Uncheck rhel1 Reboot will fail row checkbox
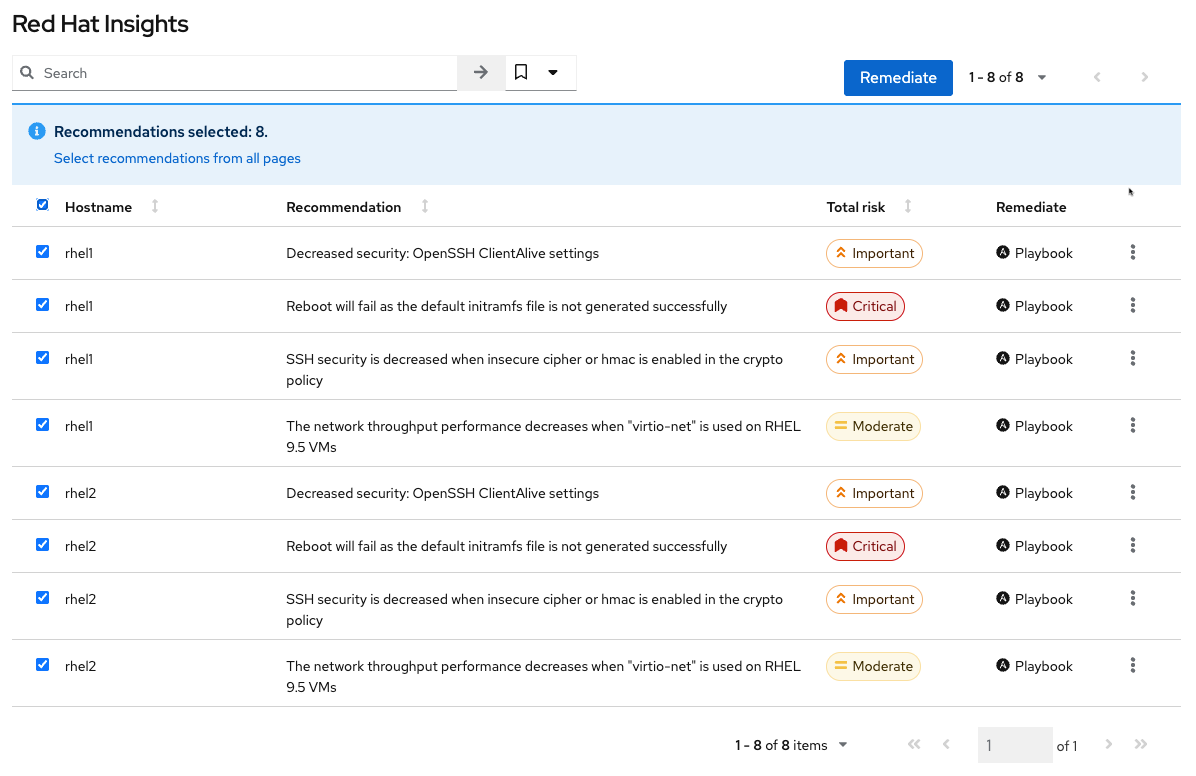This screenshot has height=776, width=1196. pos(42,305)
